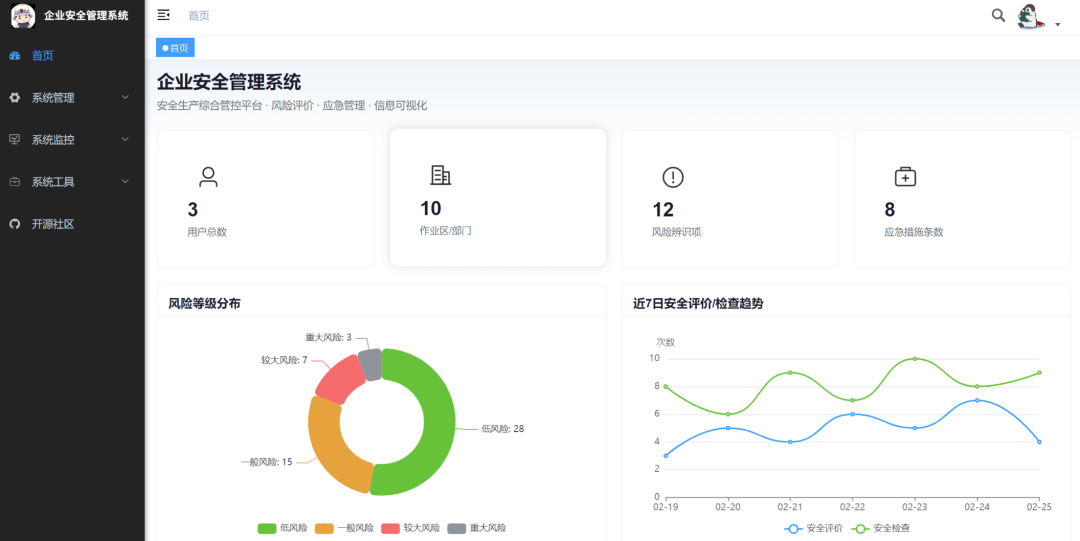
Task: Click the exclamation icon on 风险辨识项 card
Action: (673, 177)
